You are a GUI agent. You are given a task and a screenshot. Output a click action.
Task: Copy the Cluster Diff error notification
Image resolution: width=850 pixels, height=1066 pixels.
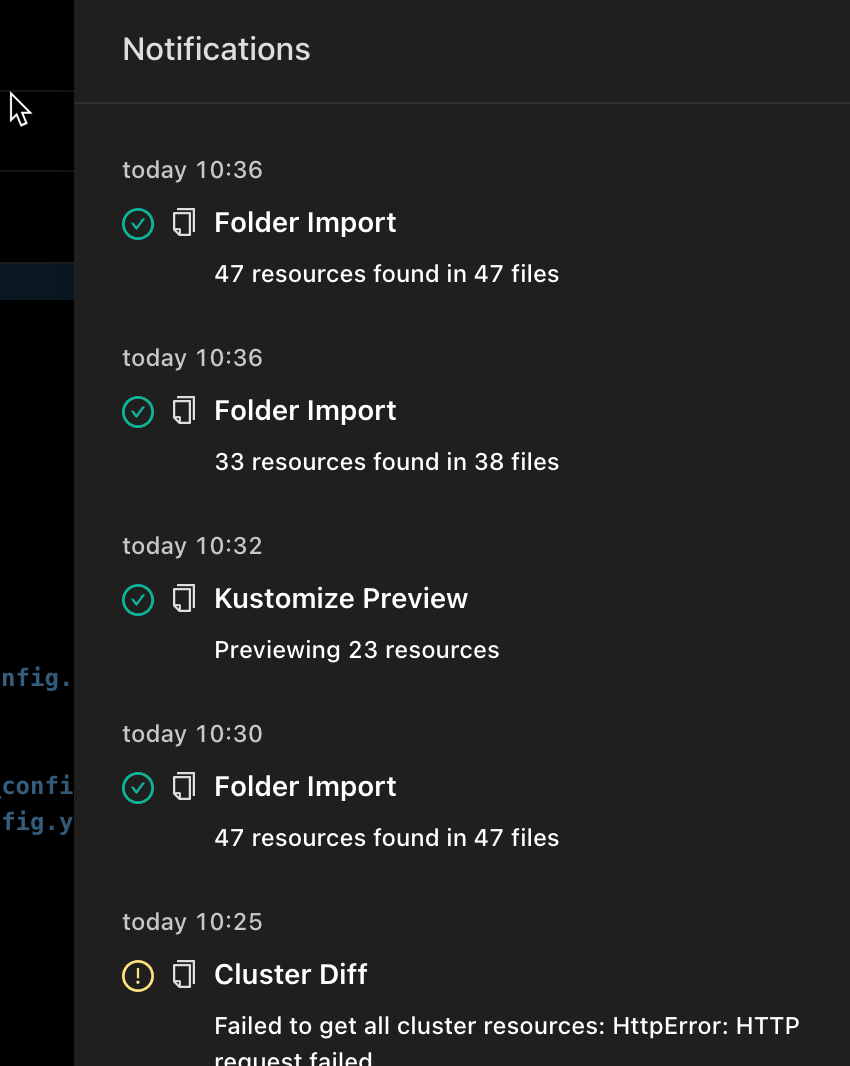click(x=184, y=974)
